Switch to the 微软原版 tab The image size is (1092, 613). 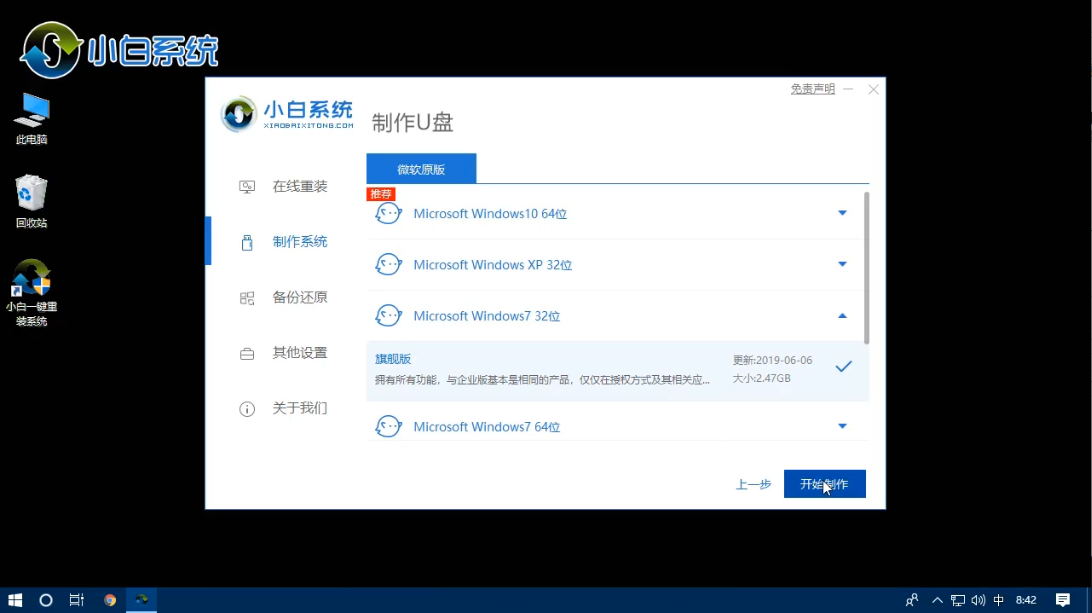point(421,169)
